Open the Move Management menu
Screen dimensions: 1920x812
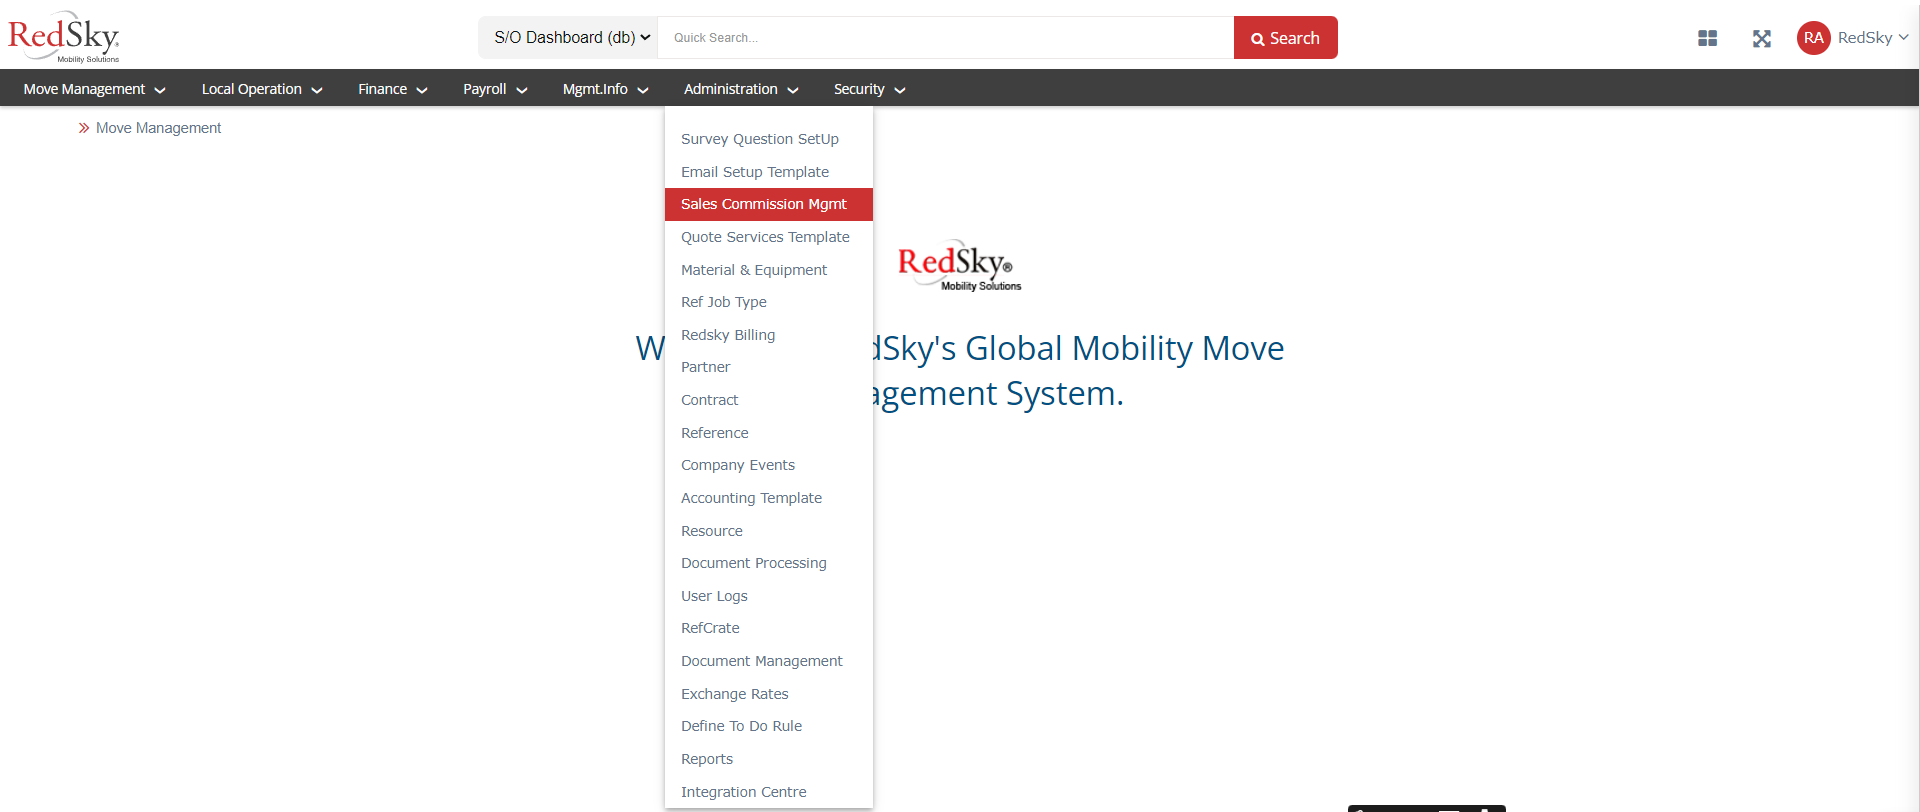pyautogui.click(x=94, y=89)
